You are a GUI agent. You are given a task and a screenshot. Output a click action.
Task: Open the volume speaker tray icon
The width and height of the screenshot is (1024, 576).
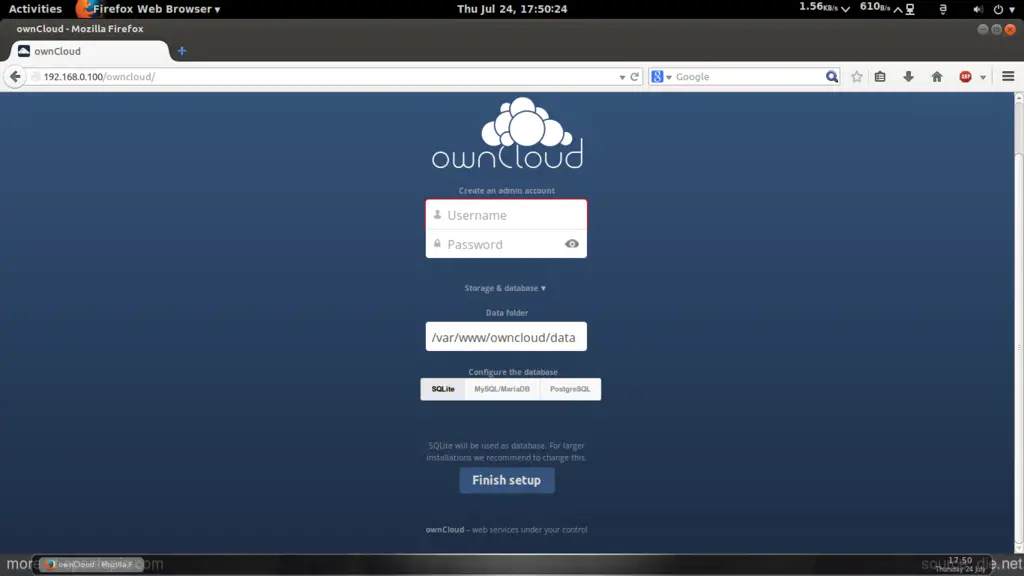click(x=977, y=9)
